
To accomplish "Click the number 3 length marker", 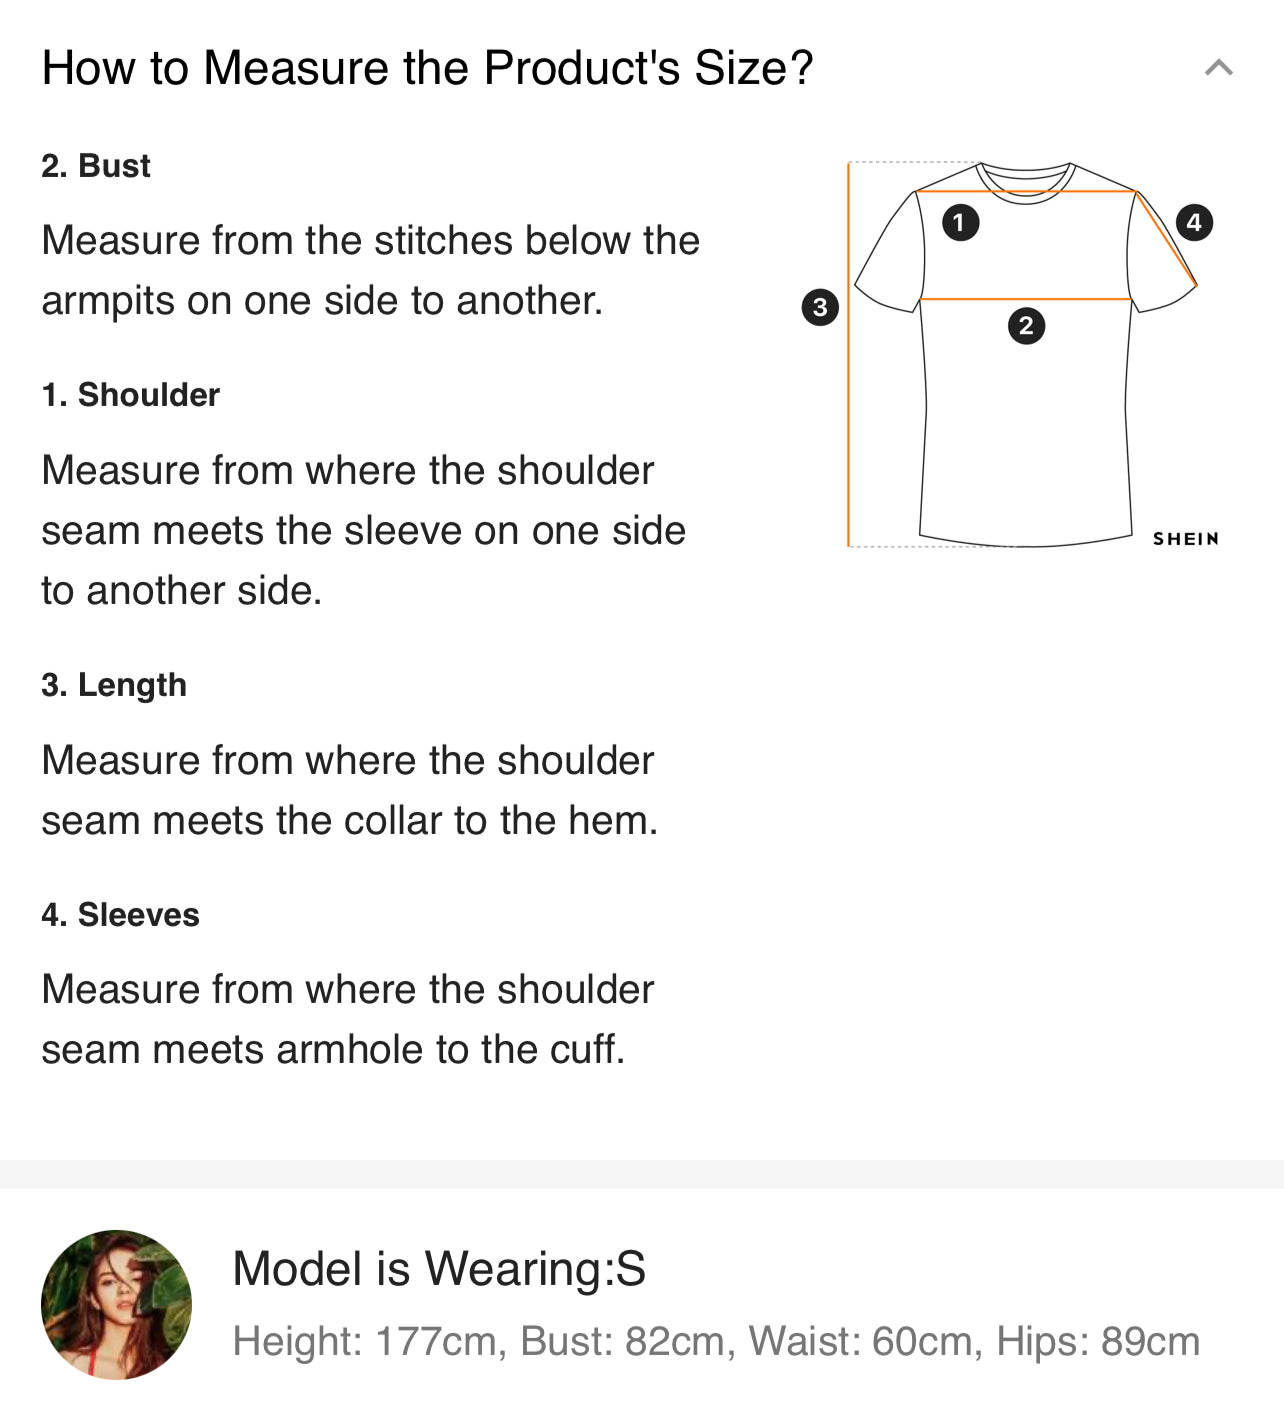I will point(820,307).
